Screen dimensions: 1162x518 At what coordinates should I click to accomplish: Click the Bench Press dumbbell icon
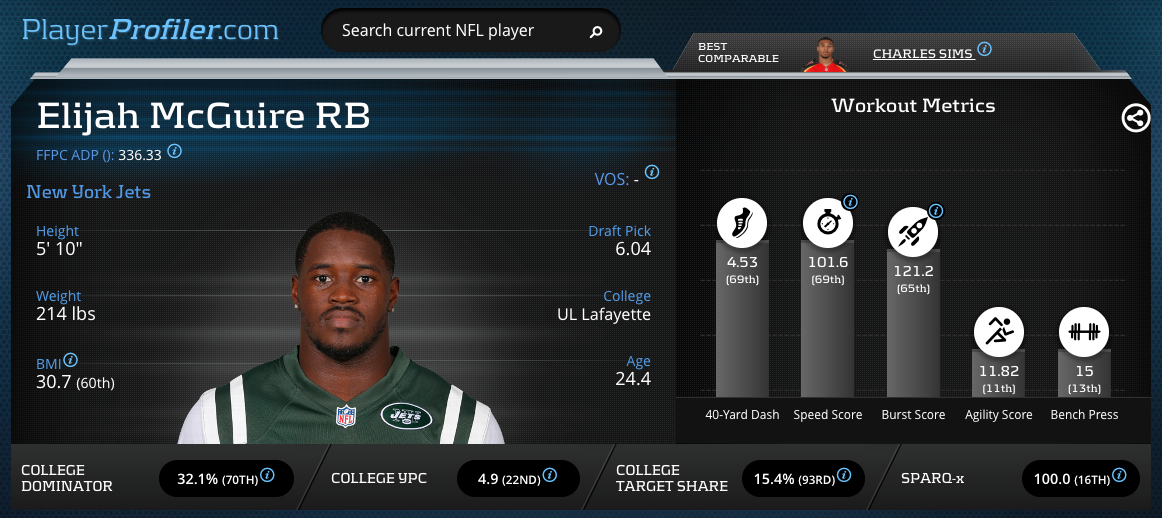(1084, 332)
